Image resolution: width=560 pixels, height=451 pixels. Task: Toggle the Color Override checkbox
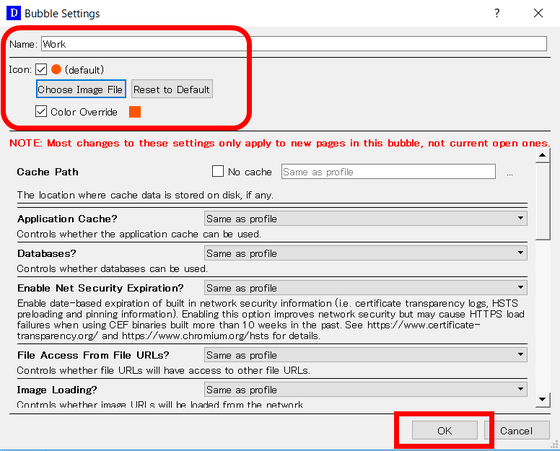pyautogui.click(x=41, y=111)
